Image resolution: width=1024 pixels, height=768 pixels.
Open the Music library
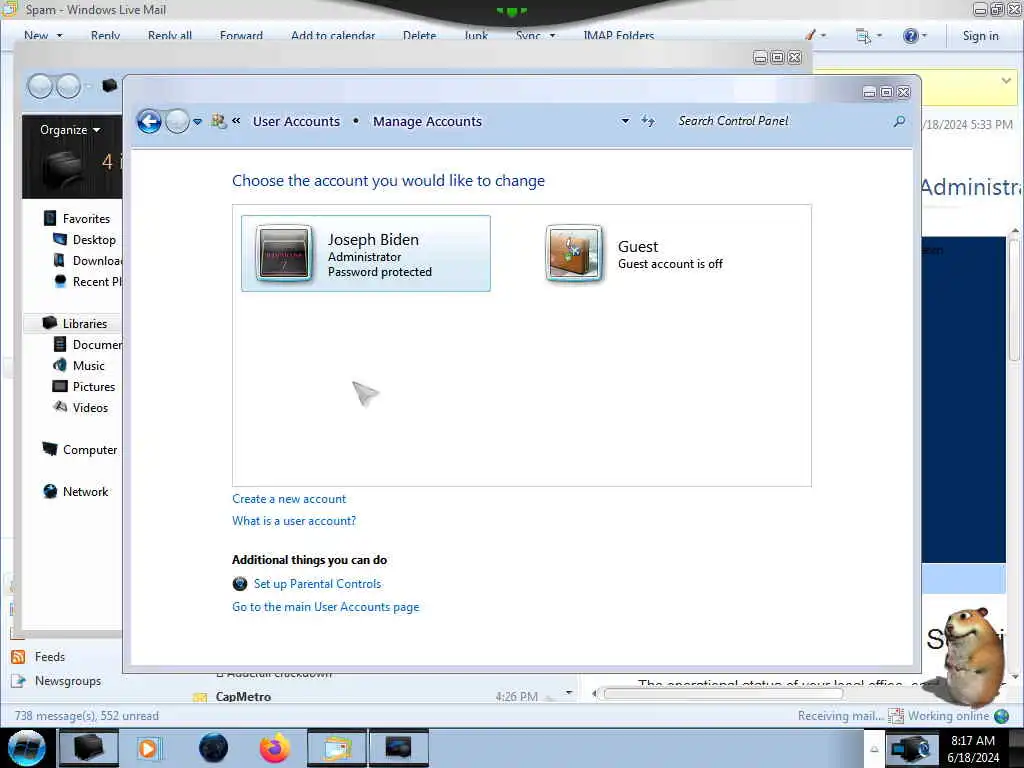point(88,365)
